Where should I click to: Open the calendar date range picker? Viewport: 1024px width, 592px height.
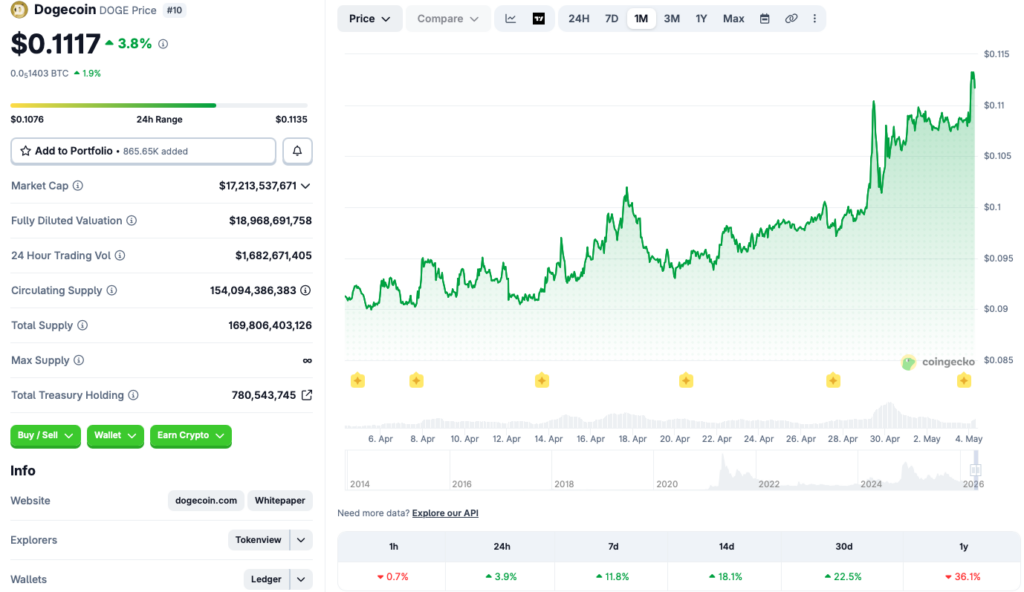pyautogui.click(x=764, y=19)
